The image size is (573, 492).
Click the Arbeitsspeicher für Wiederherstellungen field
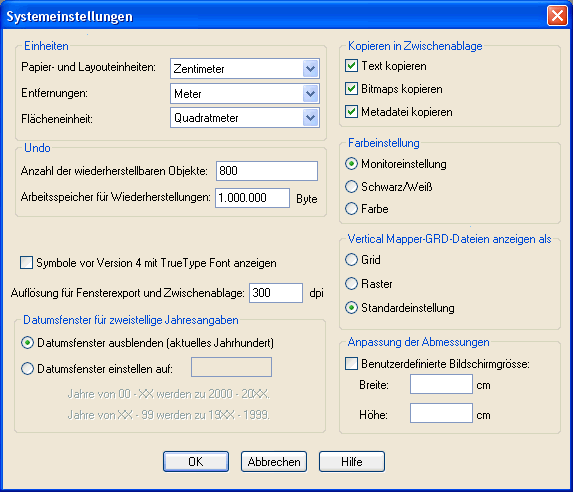point(253,198)
